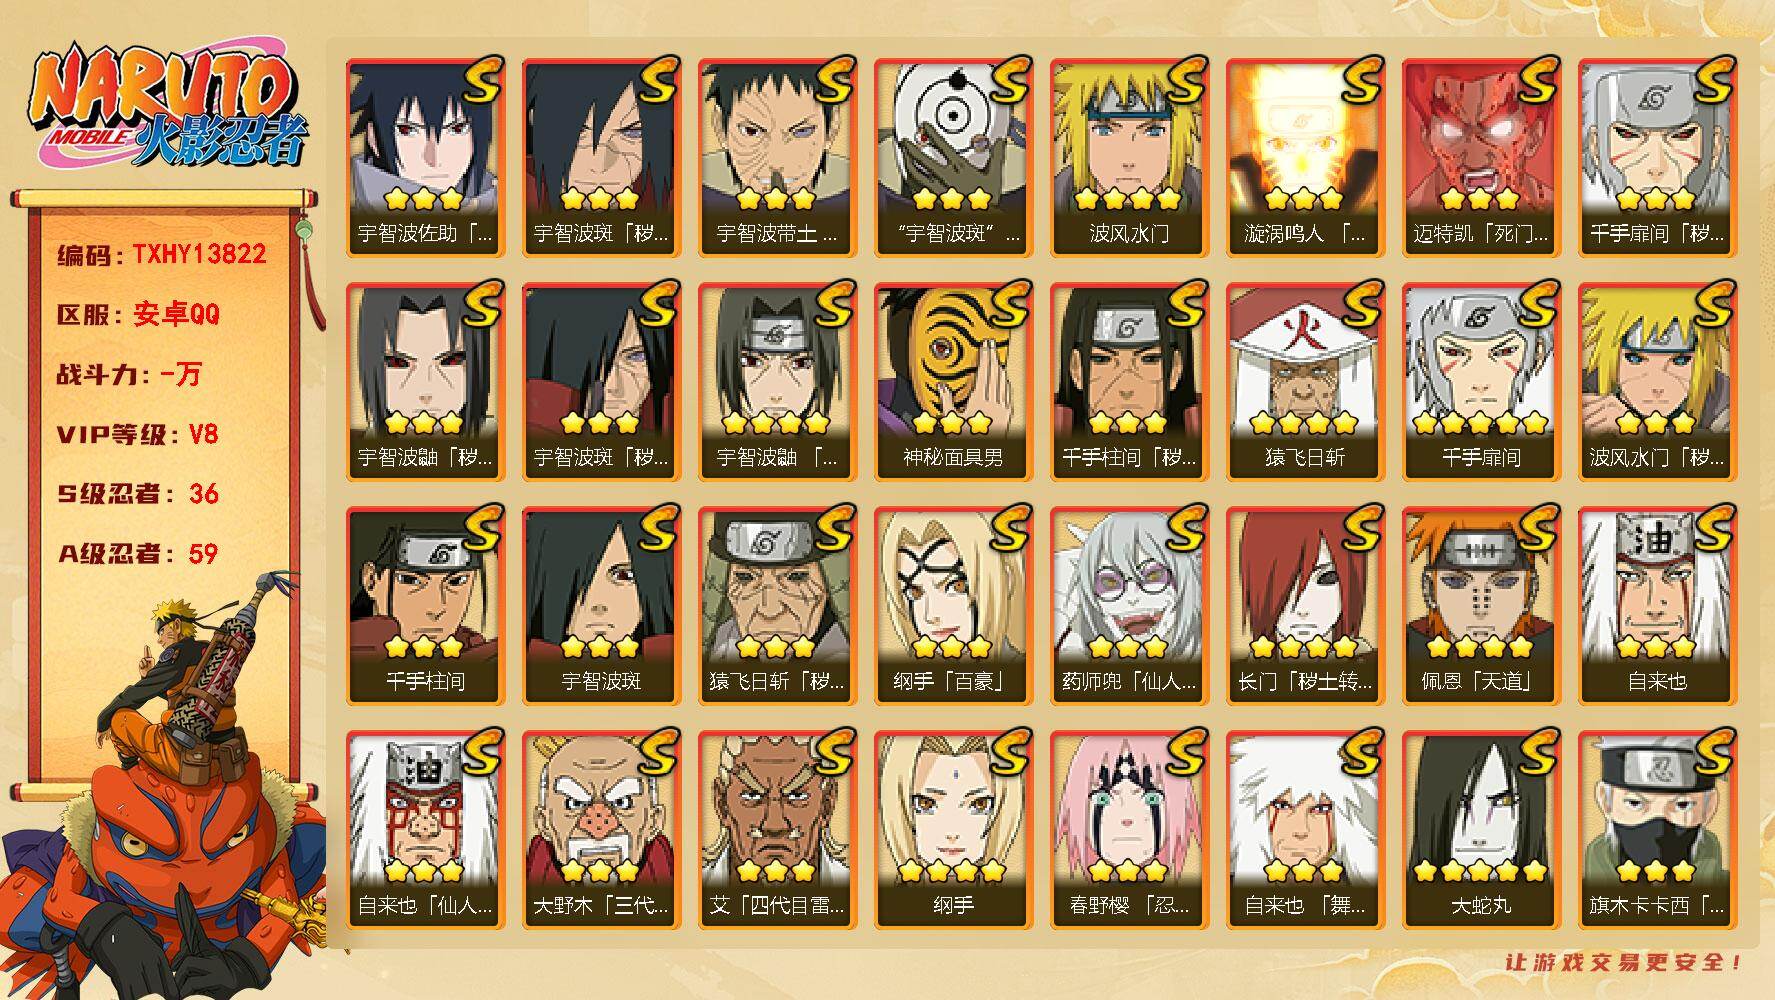Open the 纲手「百豪」 card
The width and height of the screenshot is (1775, 1000).
[x=953, y=605]
